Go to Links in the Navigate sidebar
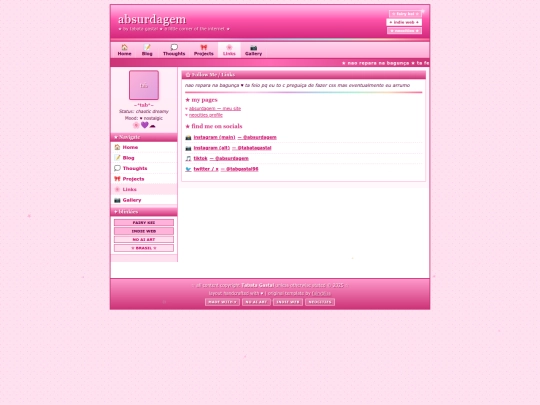This screenshot has height=405, width=540. point(144,189)
